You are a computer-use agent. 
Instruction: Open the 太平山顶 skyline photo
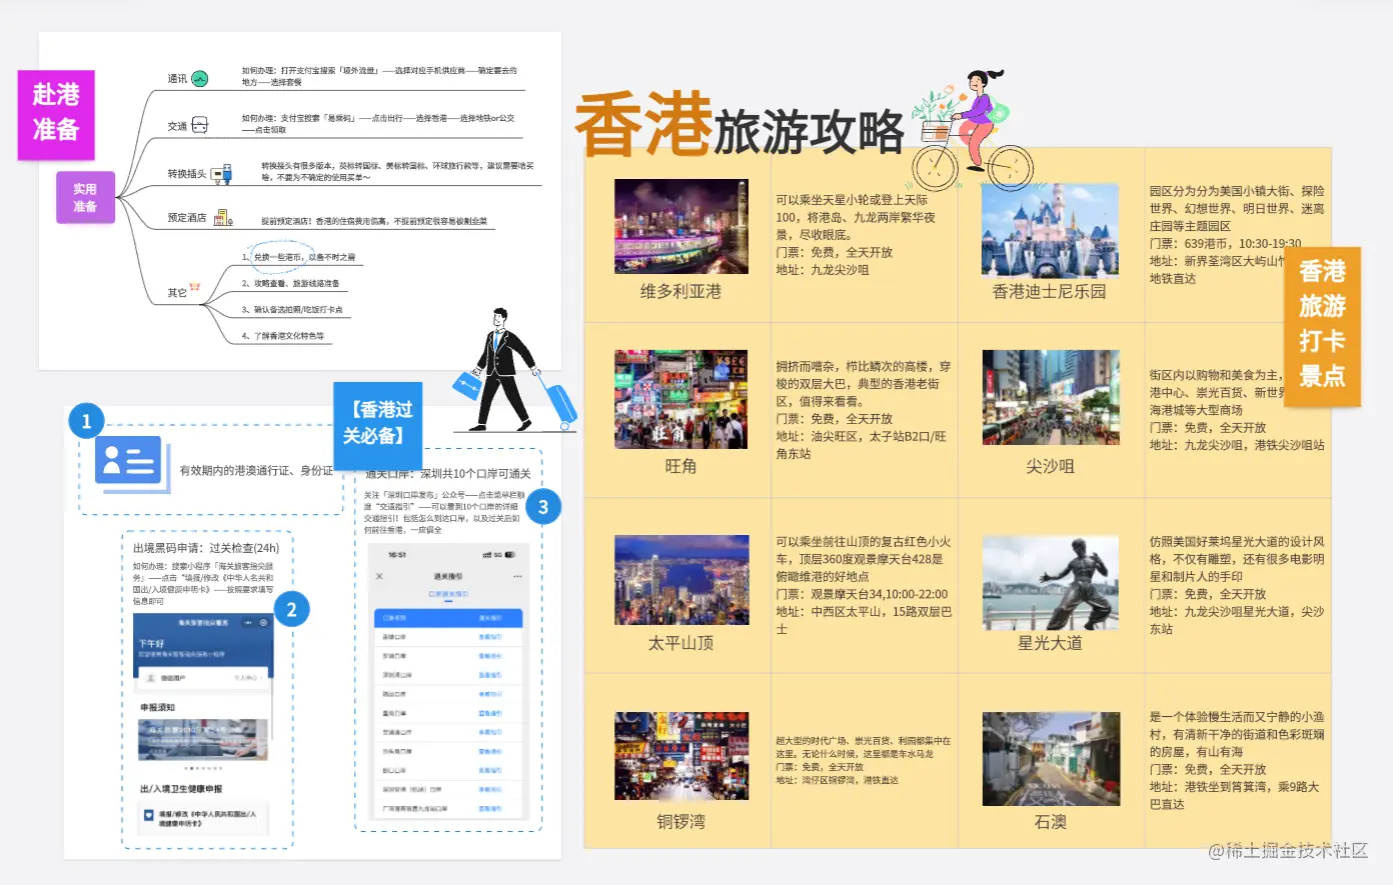[682, 579]
